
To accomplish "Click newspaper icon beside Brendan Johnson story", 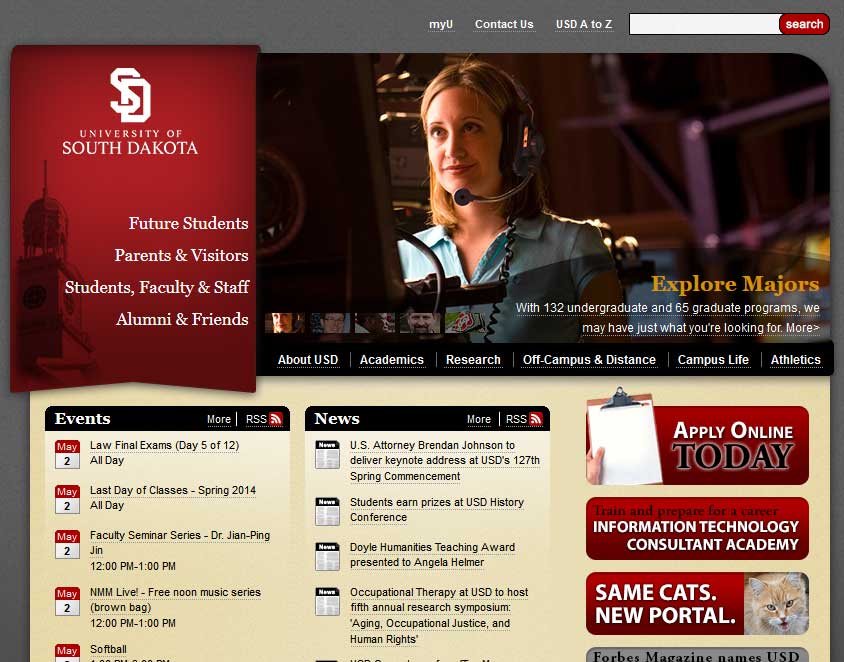I will pos(327,454).
